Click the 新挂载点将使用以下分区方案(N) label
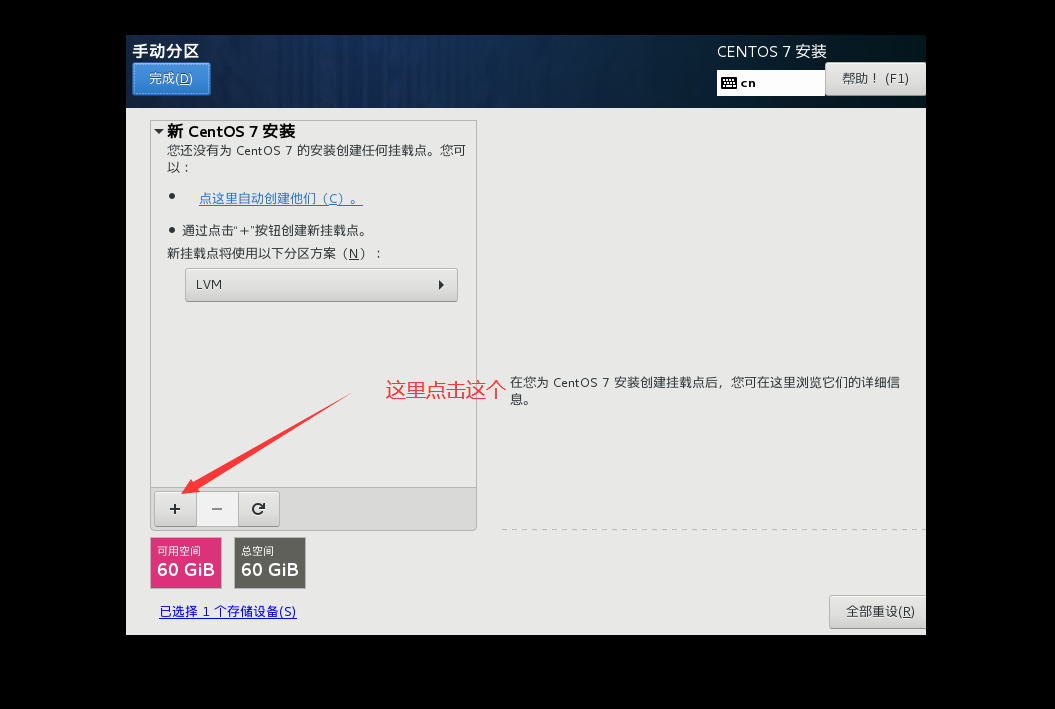 pyautogui.click(x=274, y=254)
